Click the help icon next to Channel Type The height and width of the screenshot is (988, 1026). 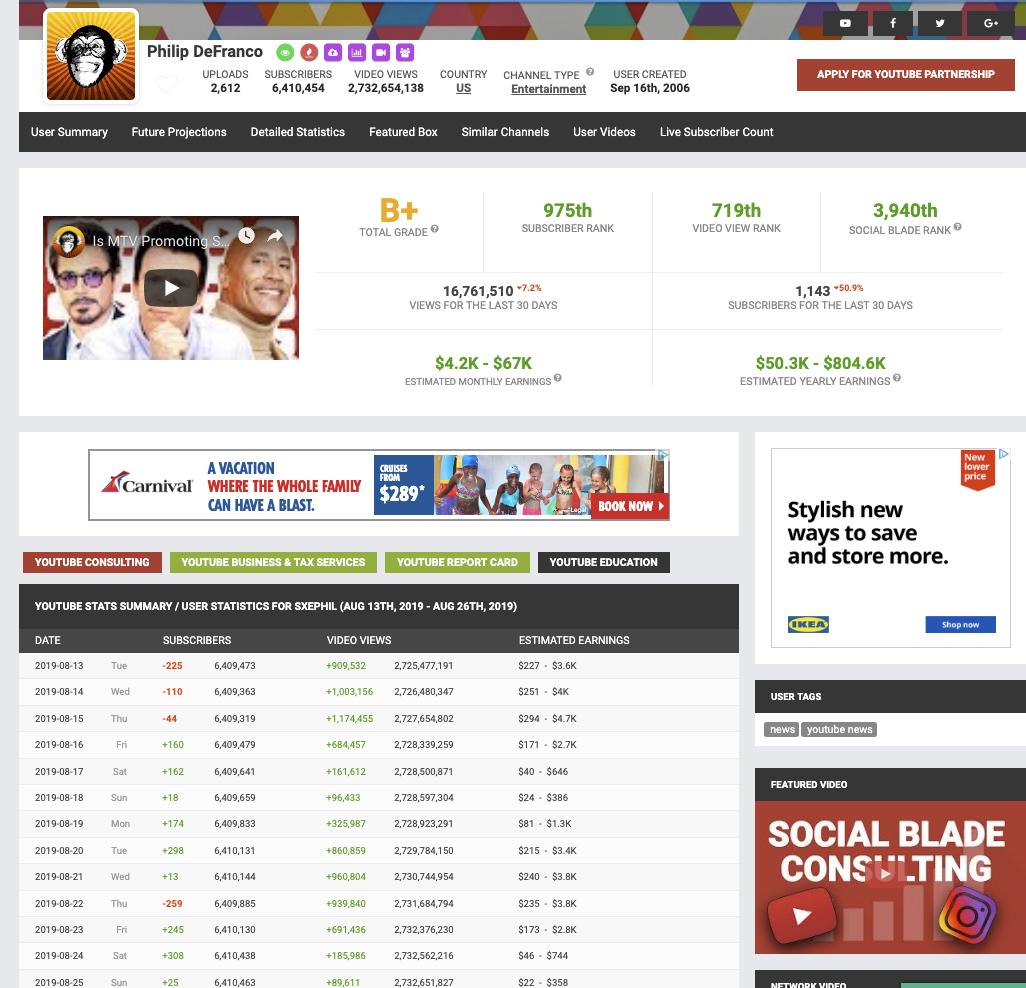(590, 72)
